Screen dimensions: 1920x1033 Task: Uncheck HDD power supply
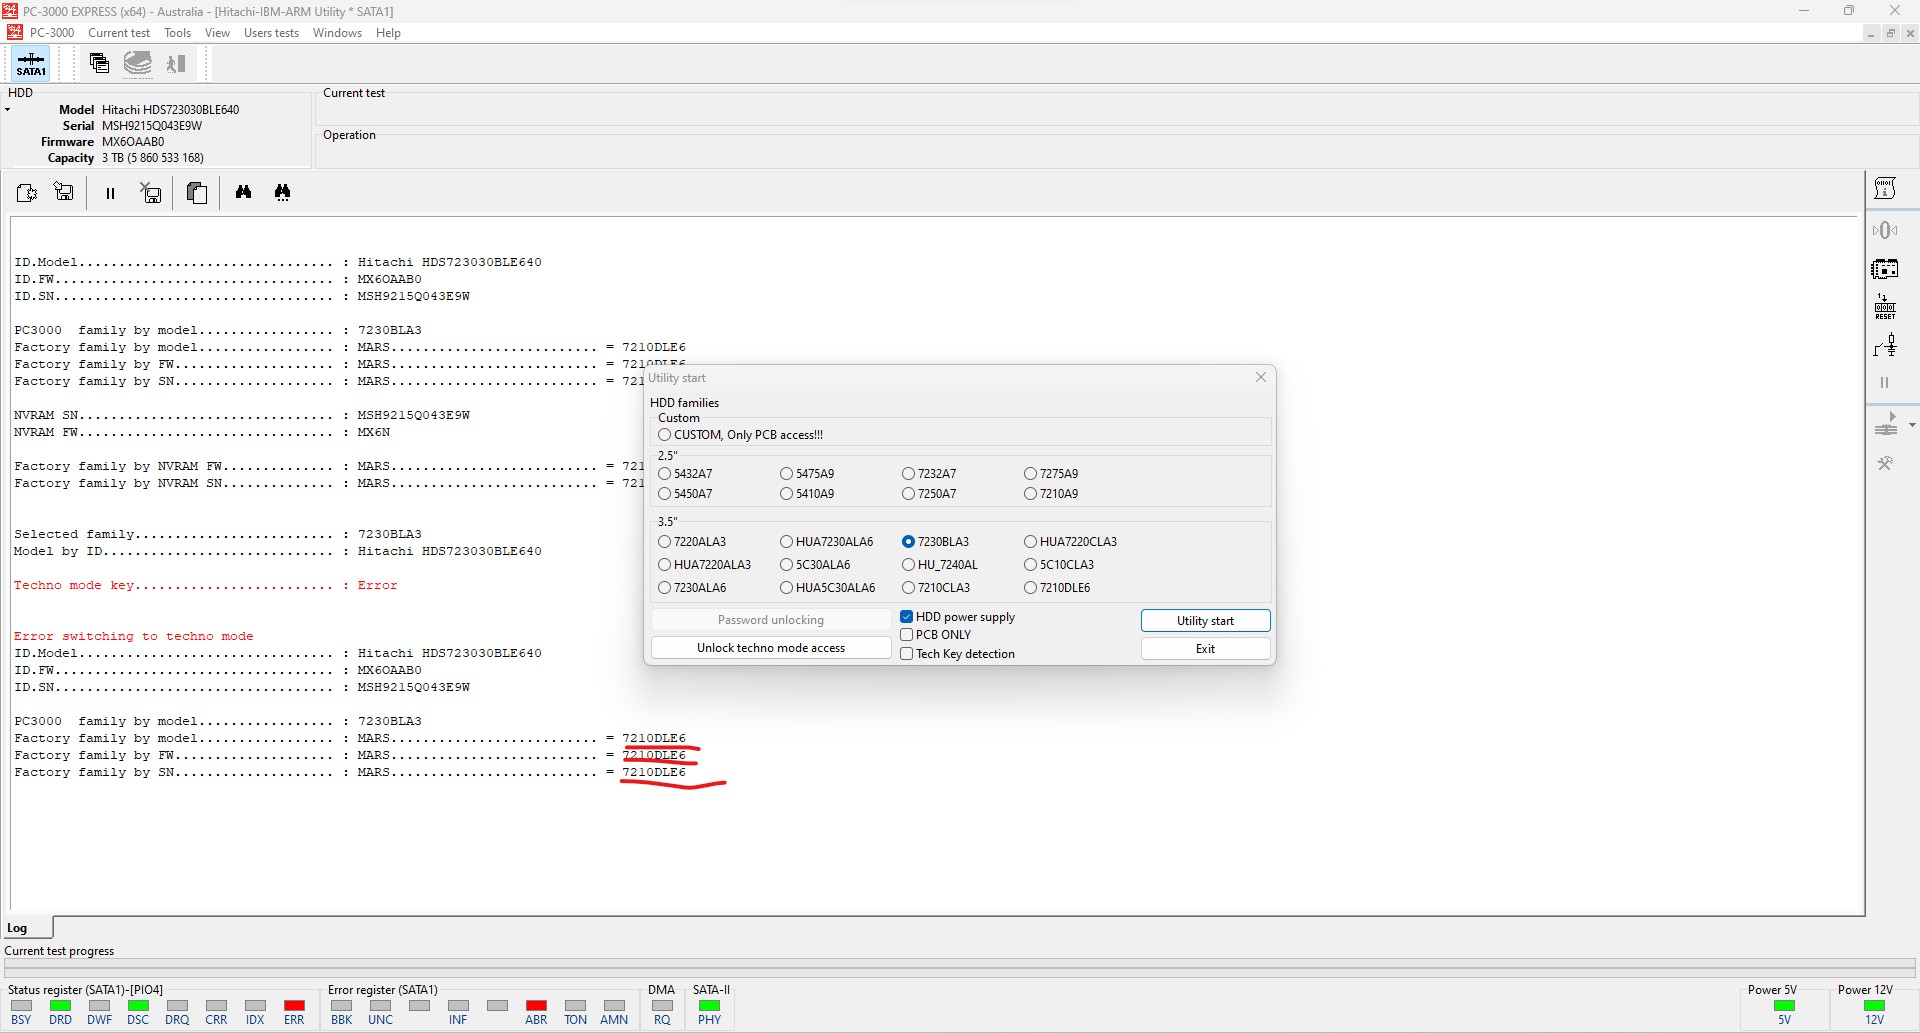(x=907, y=616)
